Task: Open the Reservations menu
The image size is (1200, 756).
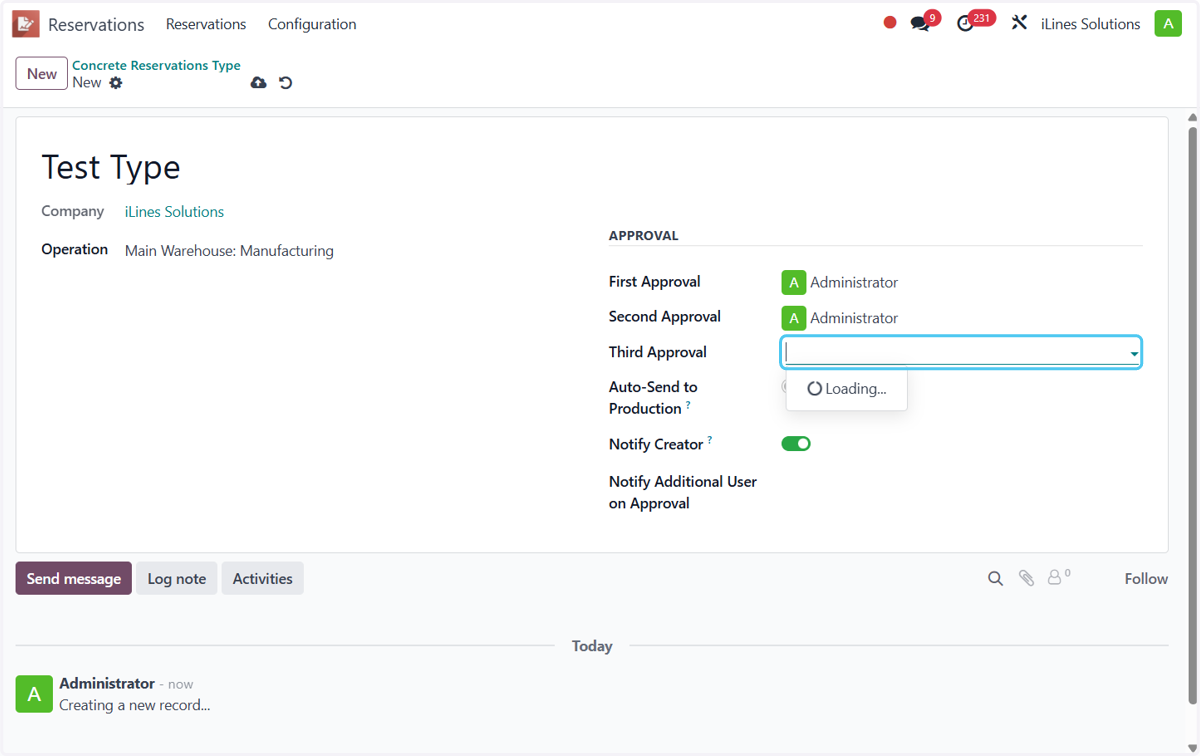Action: coord(206,24)
